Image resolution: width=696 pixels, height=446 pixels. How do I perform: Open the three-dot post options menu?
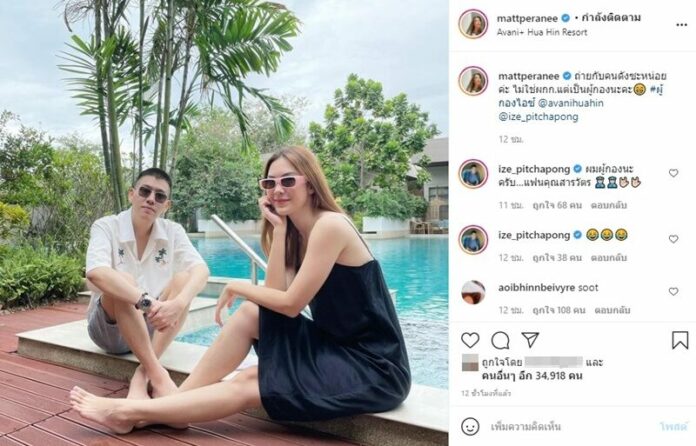click(x=681, y=25)
